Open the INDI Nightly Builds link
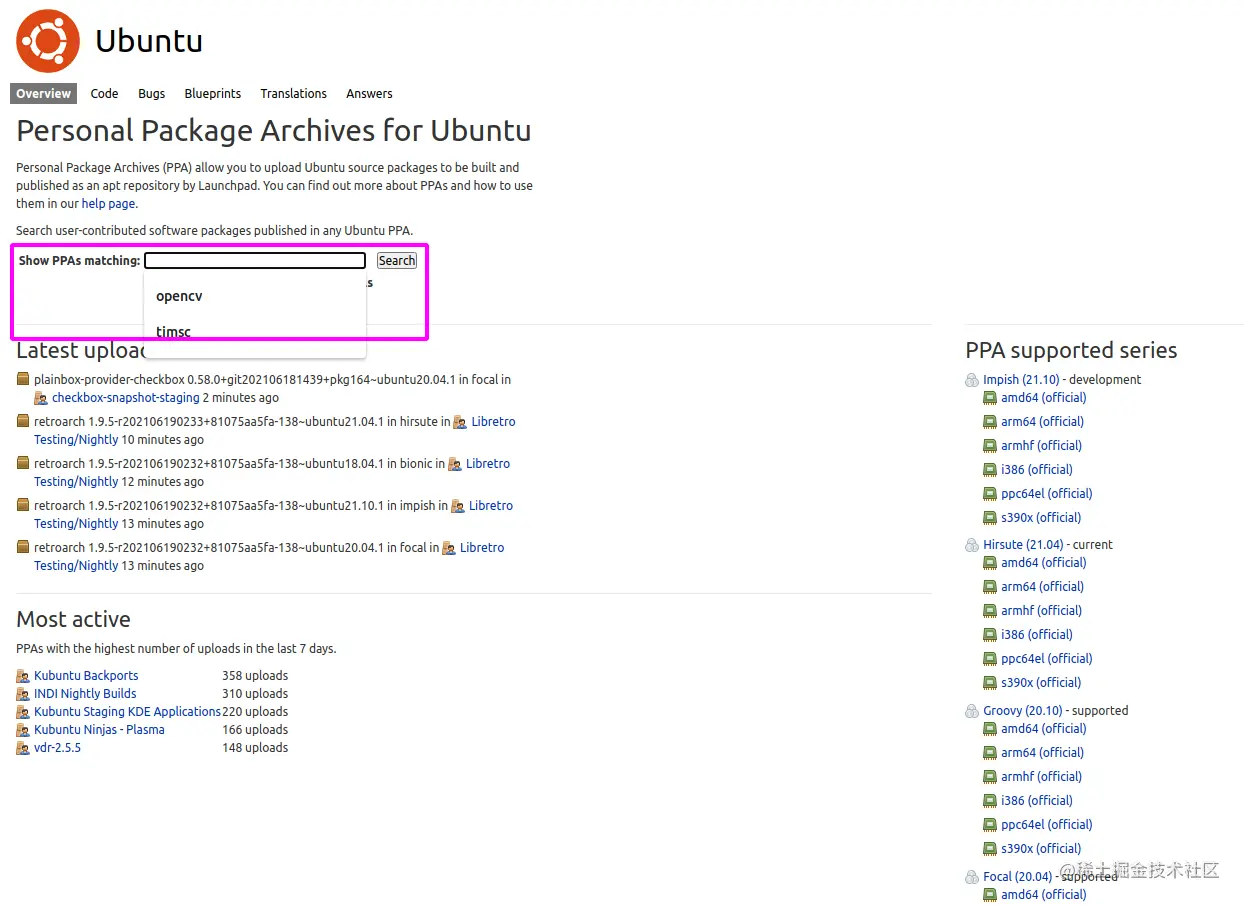 pos(85,693)
